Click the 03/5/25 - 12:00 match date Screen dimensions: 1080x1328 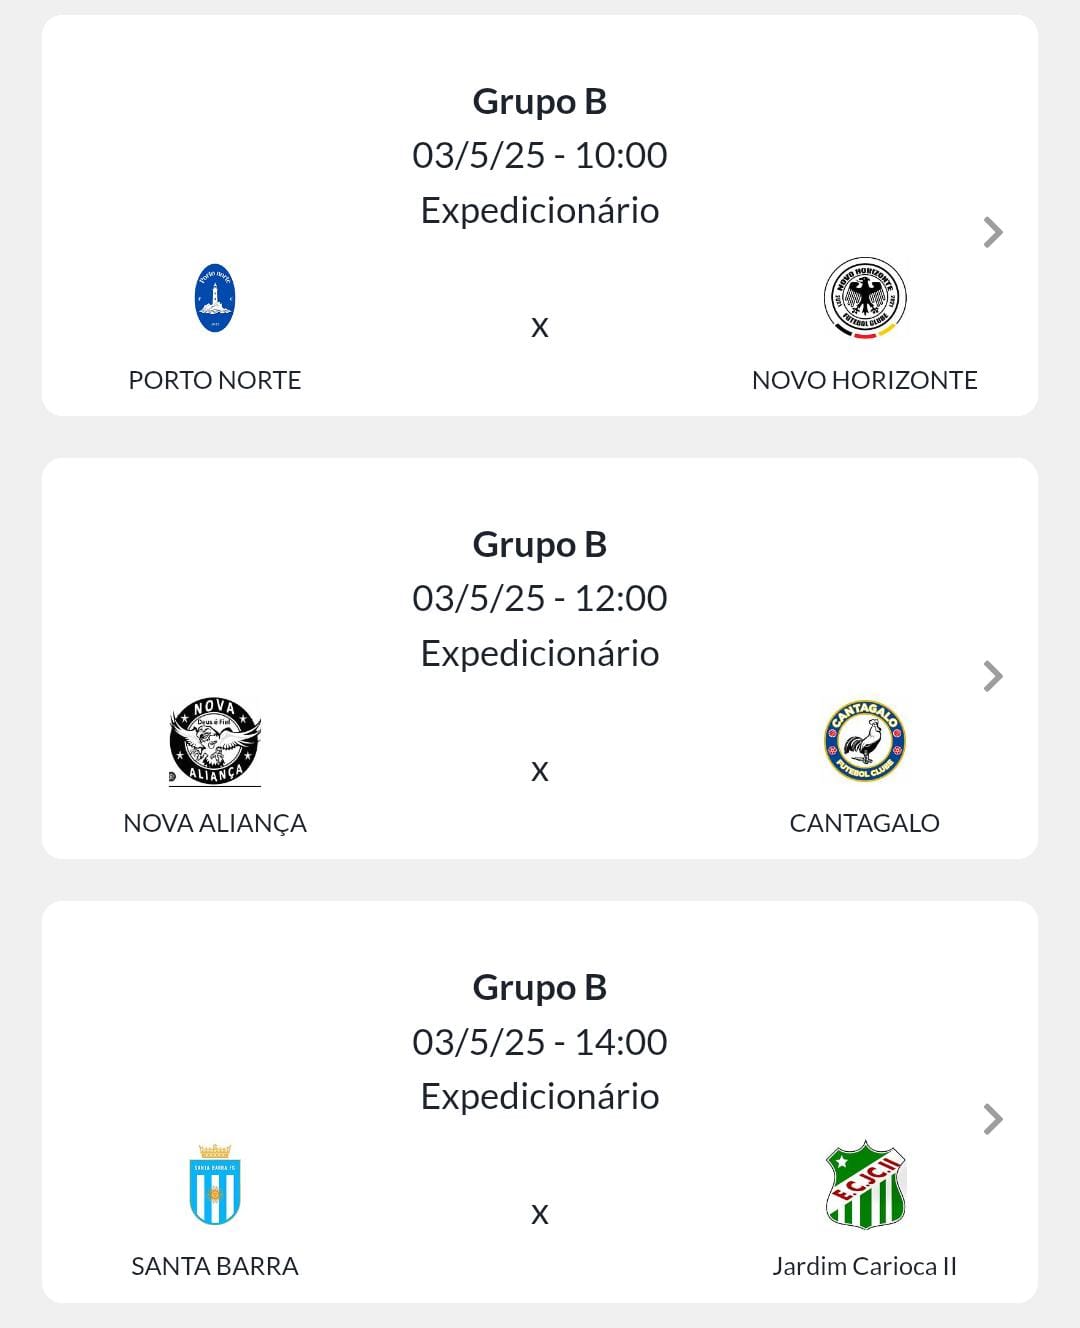point(540,598)
